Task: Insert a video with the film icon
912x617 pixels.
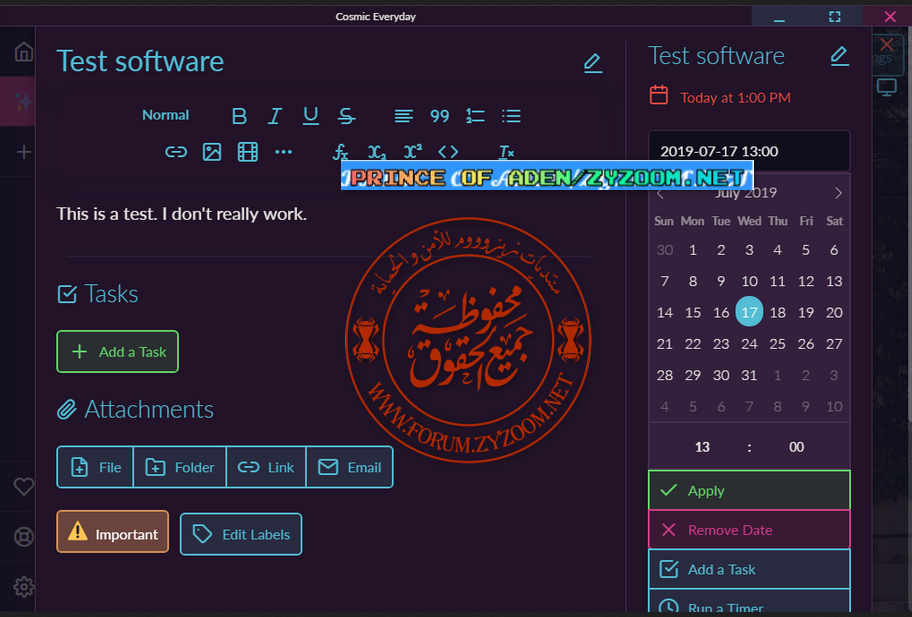Action: point(248,152)
